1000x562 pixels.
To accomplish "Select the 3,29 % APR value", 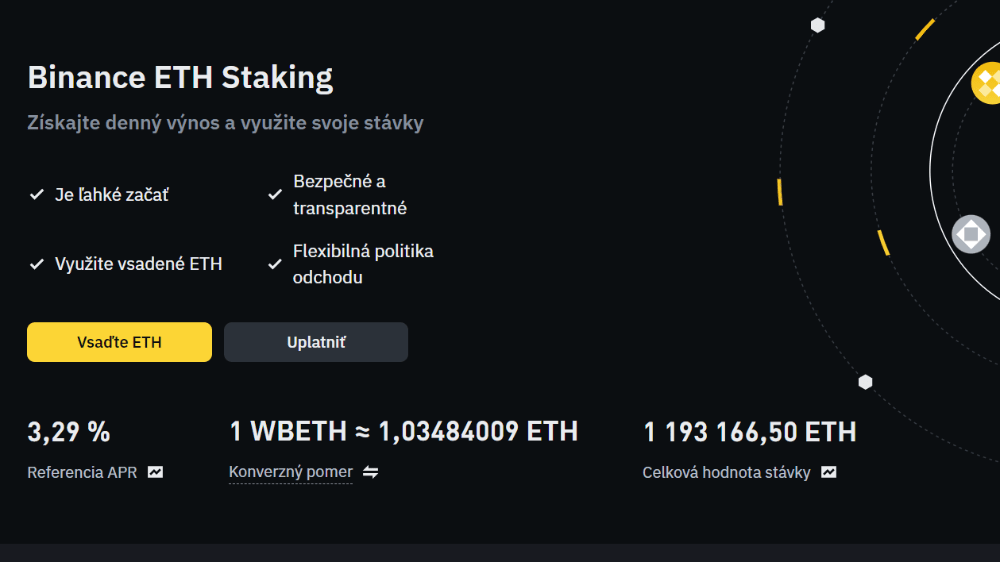I will [69, 432].
